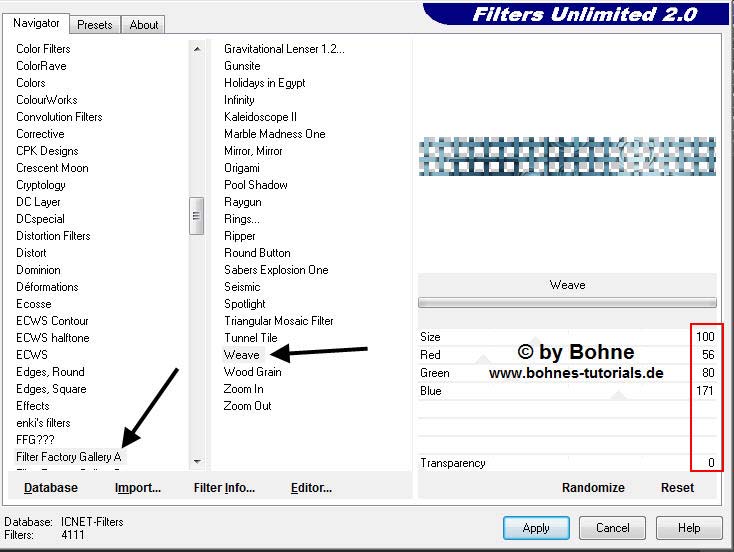The width and height of the screenshot is (734, 552).
Task: Click the Apply button
Action: click(x=536, y=528)
